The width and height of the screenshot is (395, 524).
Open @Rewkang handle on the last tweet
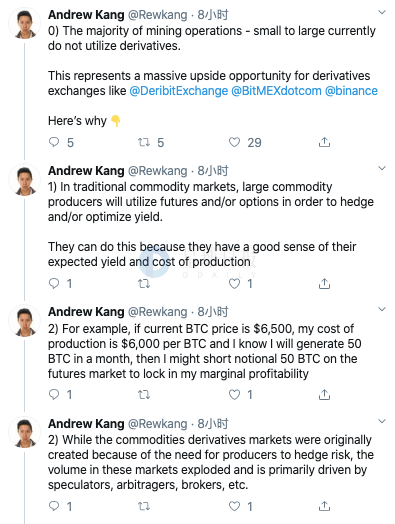158,424
